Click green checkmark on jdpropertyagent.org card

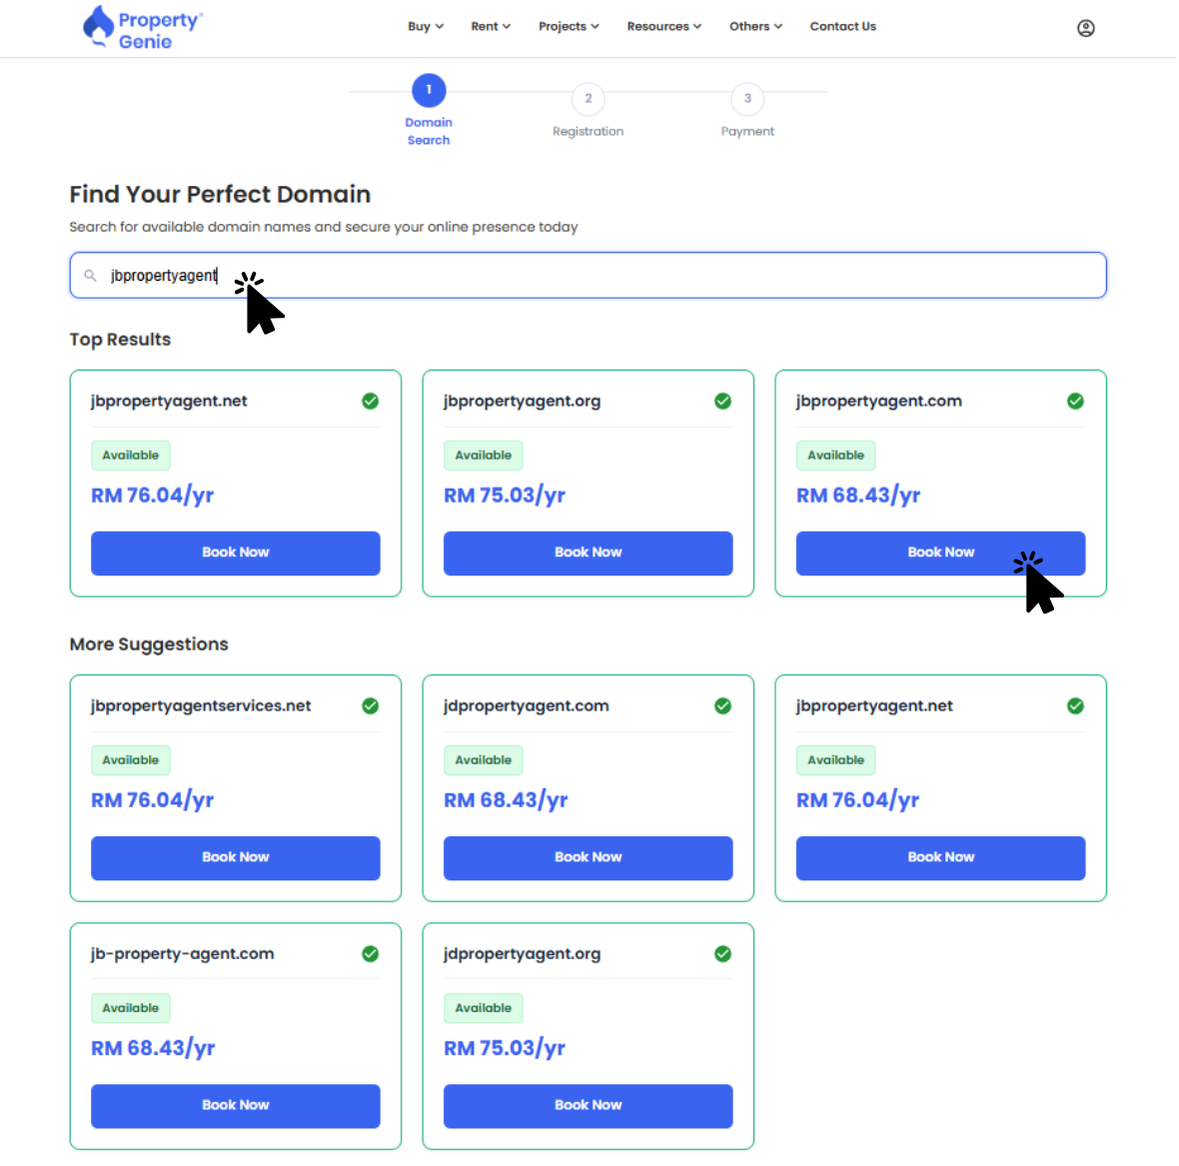pos(722,954)
